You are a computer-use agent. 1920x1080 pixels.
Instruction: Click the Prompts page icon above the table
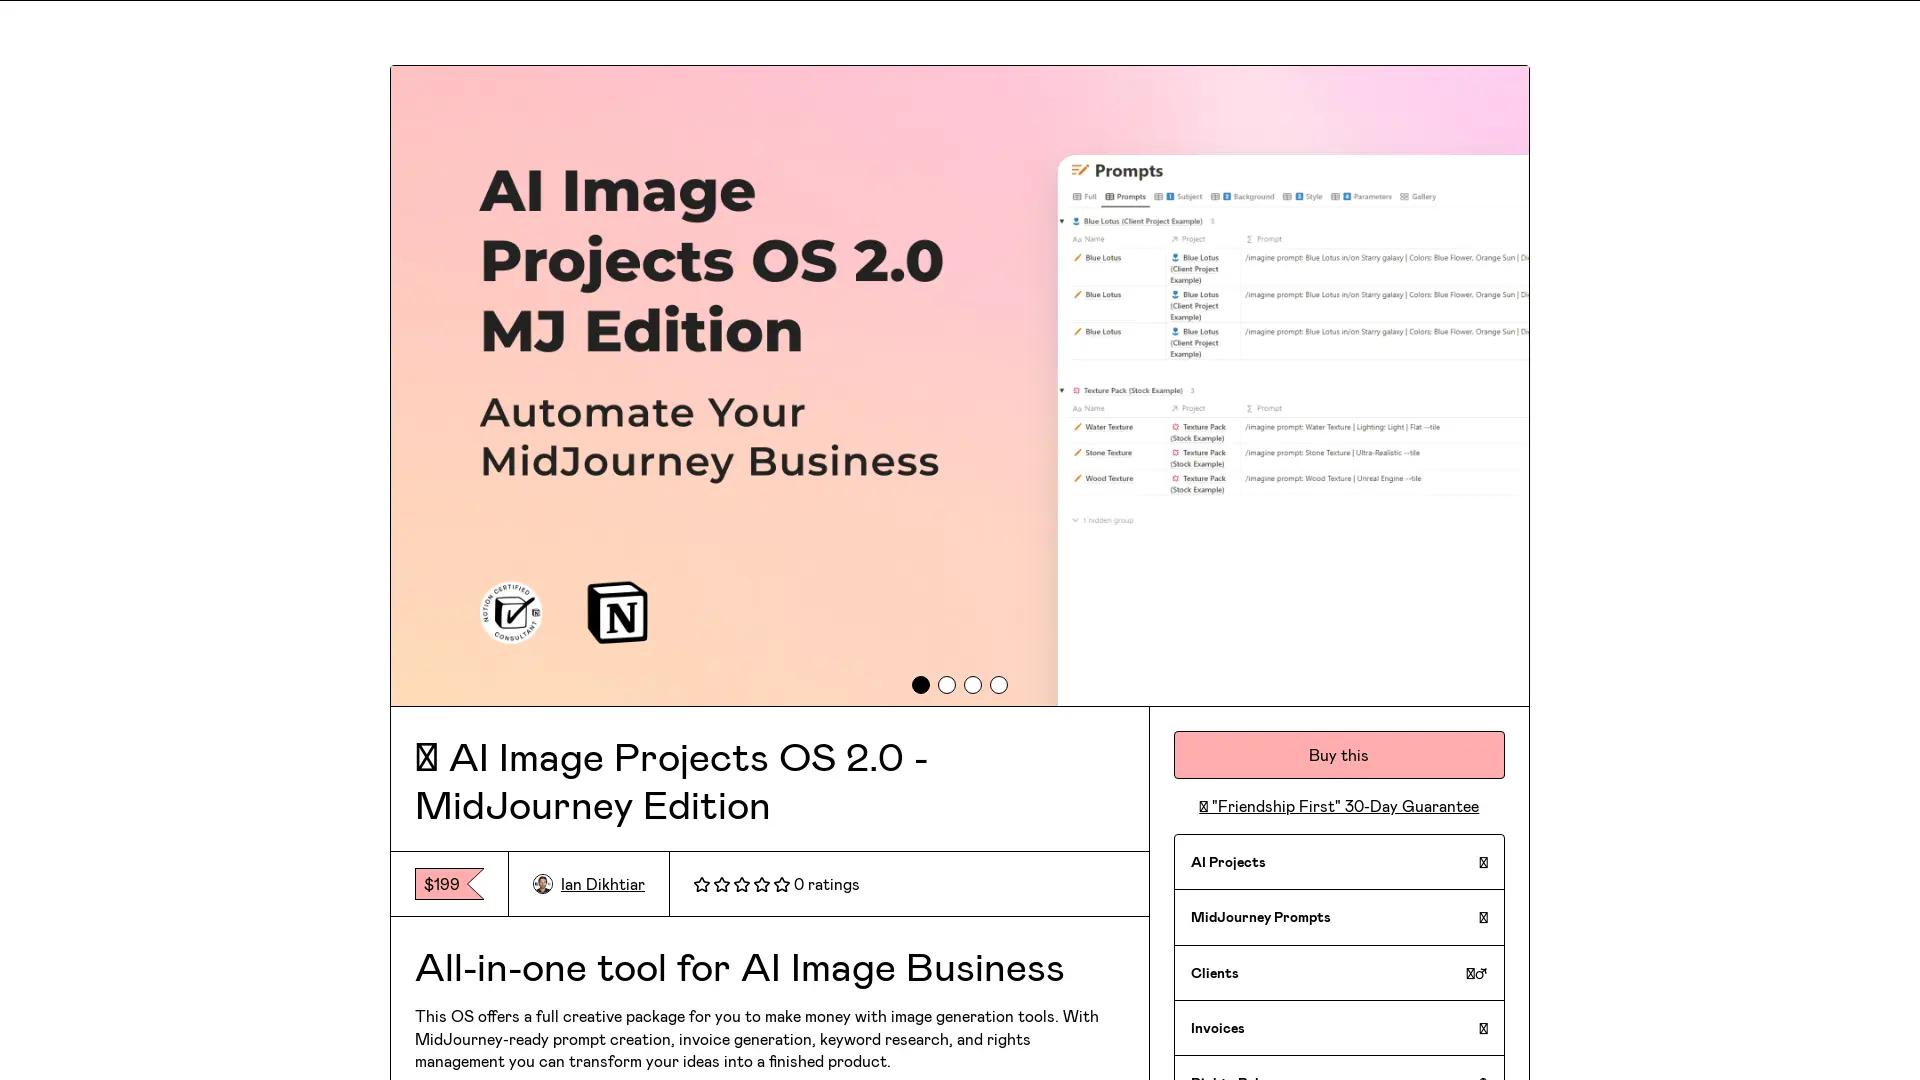[x=1079, y=171]
